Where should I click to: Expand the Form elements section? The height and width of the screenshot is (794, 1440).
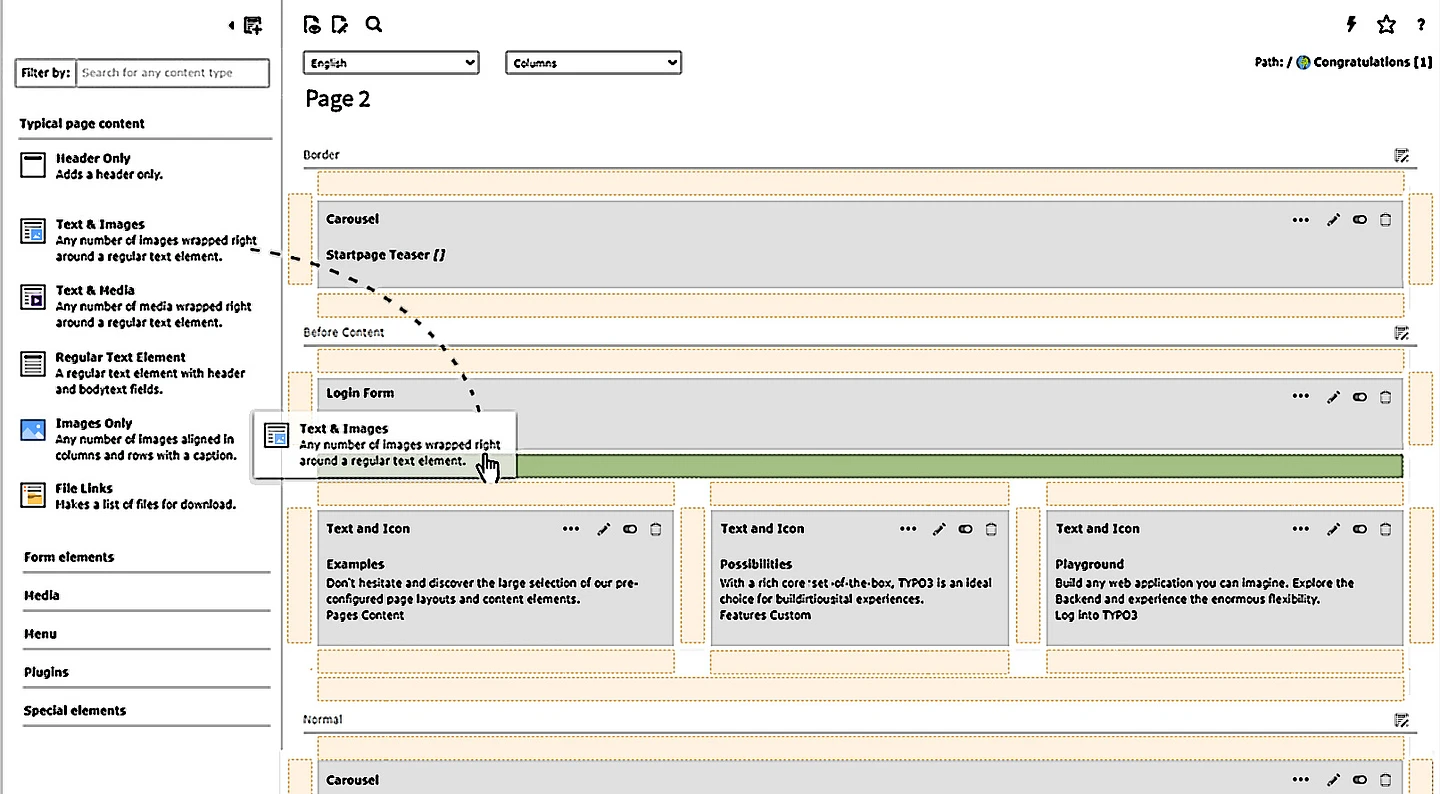(x=69, y=557)
